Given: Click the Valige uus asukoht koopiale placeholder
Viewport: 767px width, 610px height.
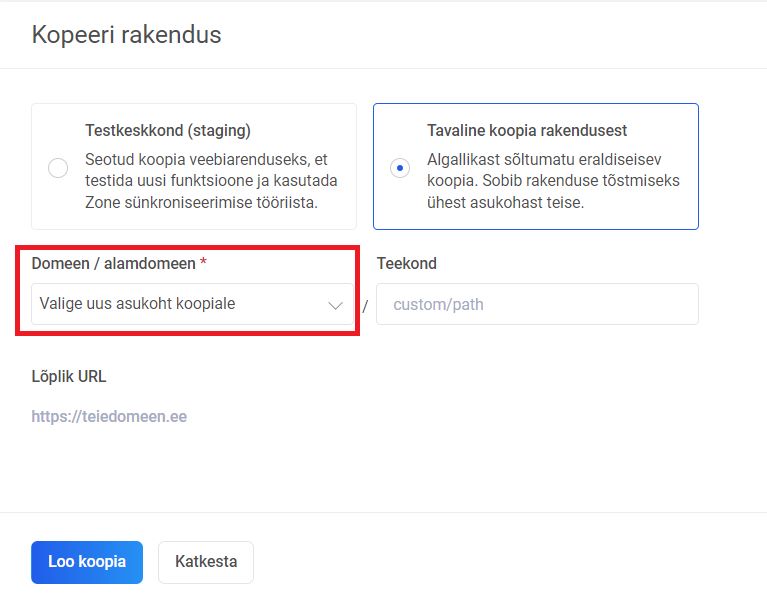Looking at the screenshot, I should pos(138,304).
